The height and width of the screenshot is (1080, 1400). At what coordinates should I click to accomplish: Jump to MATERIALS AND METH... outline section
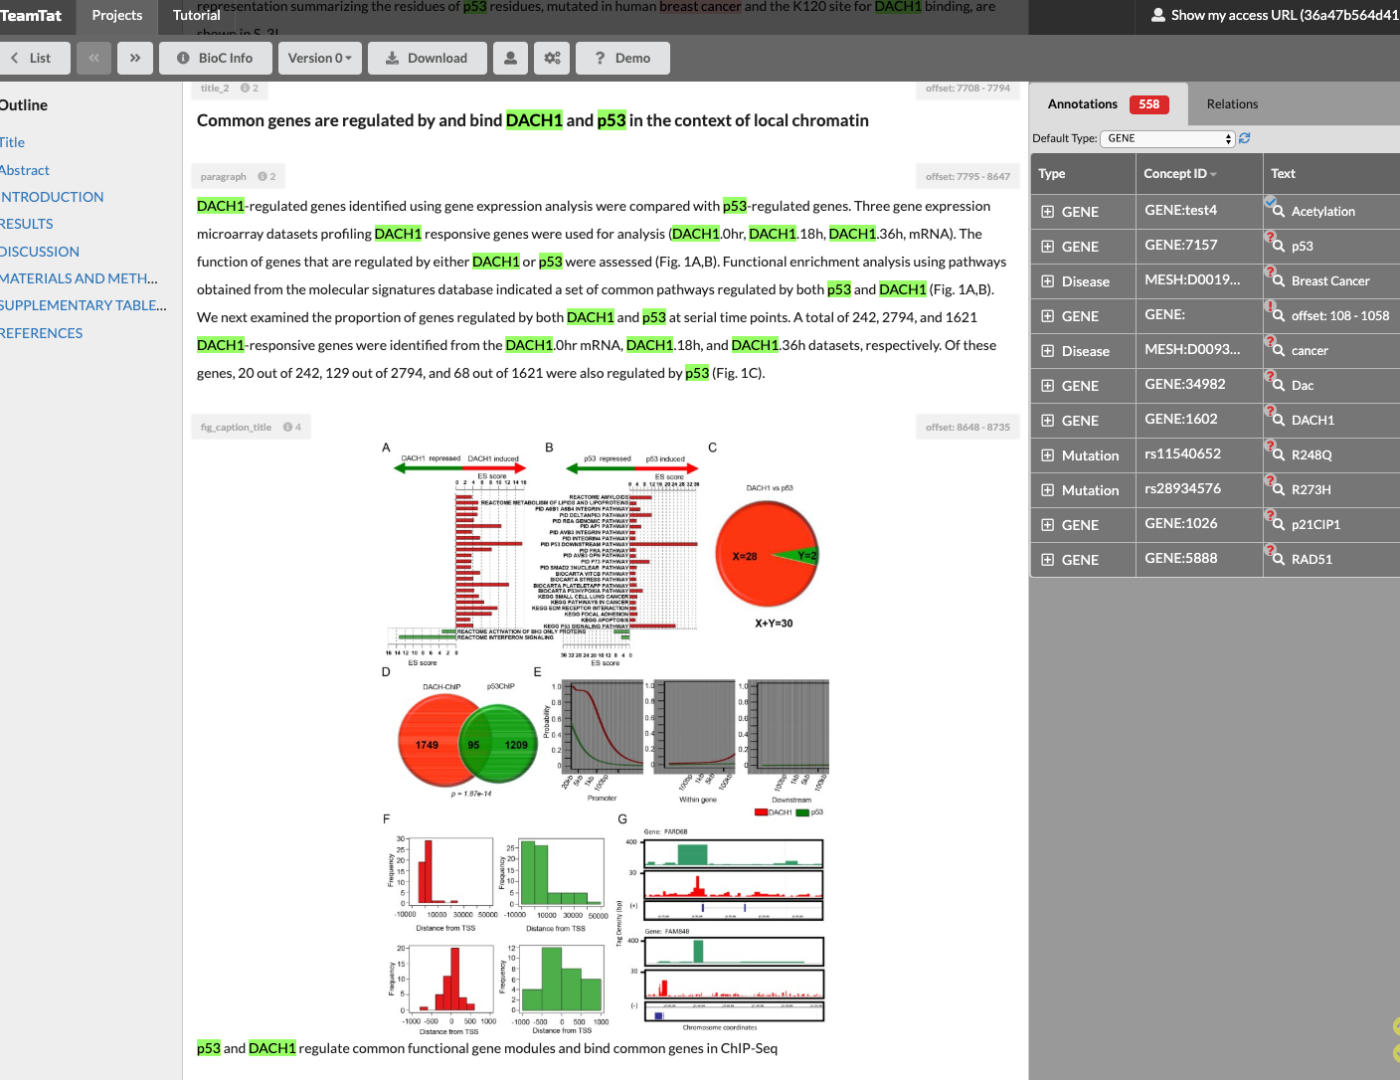pyautogui.click(x=79, y=279)
